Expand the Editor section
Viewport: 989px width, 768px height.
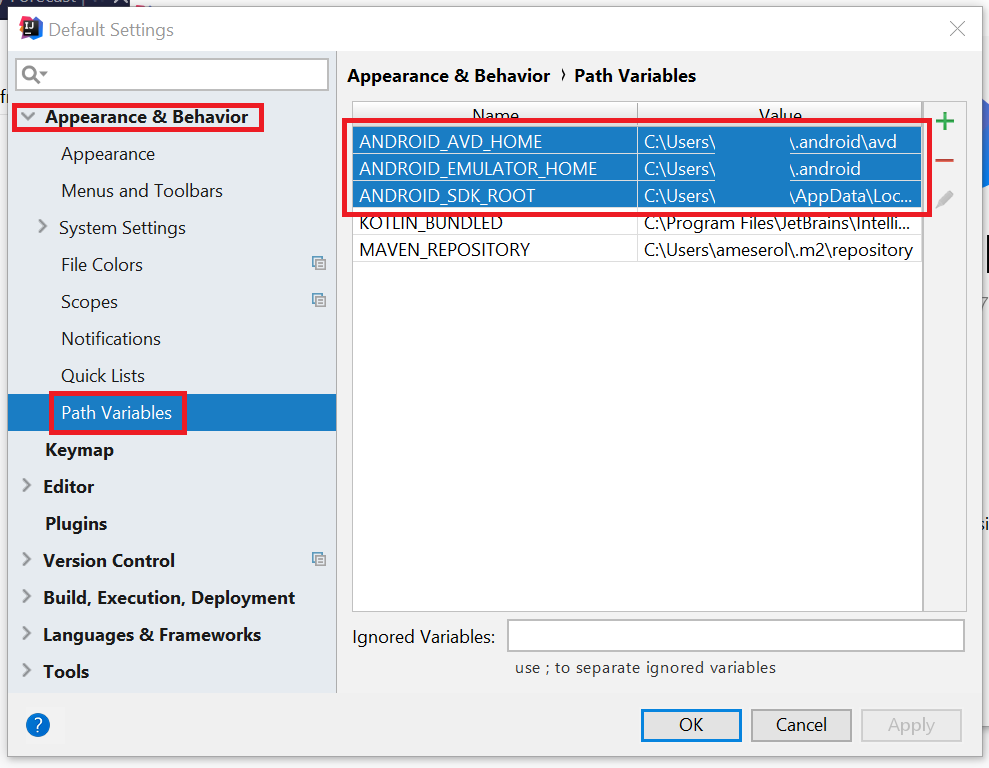pyautogui.click(x=26, y=486)
